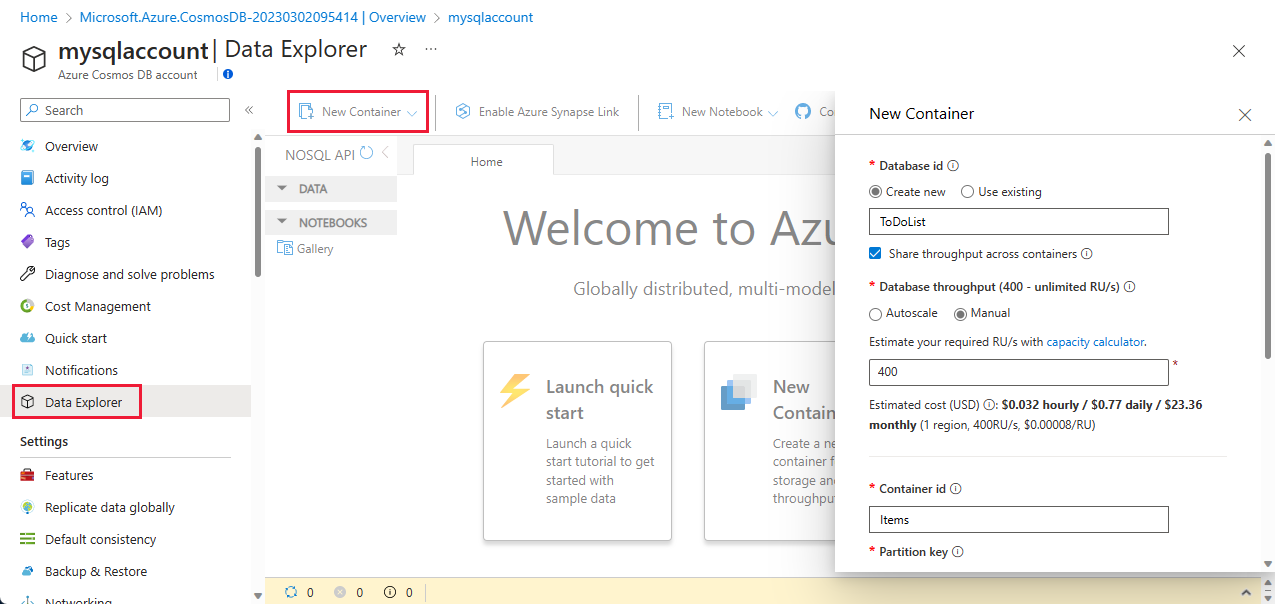Click Enable Azure Synapse Link
Image resolution: width=1275 pixels, height=604 pixels.
click(537, 112)
